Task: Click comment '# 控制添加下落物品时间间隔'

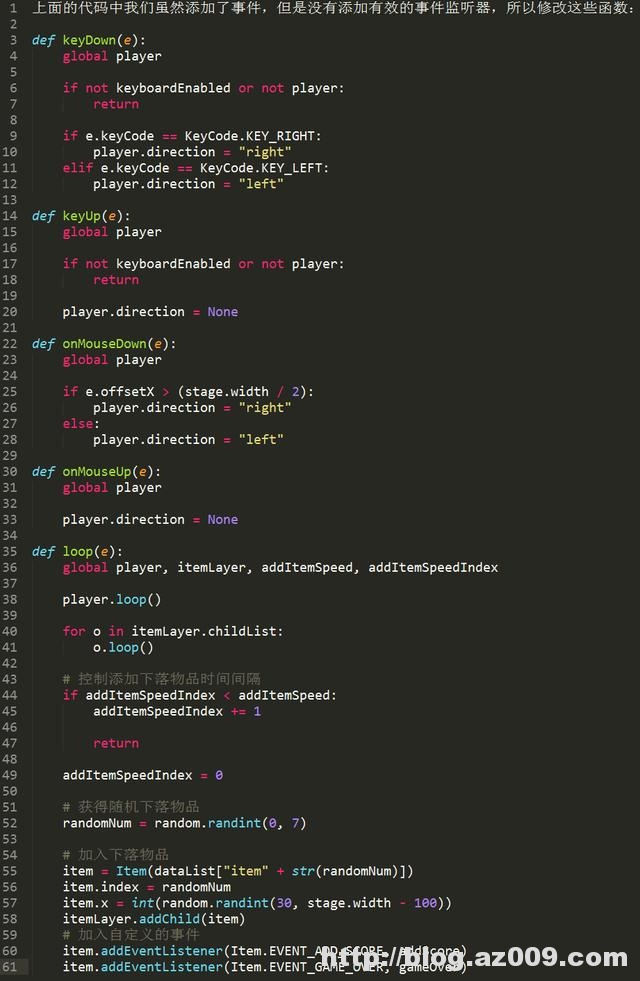Action: click(161, 679)
